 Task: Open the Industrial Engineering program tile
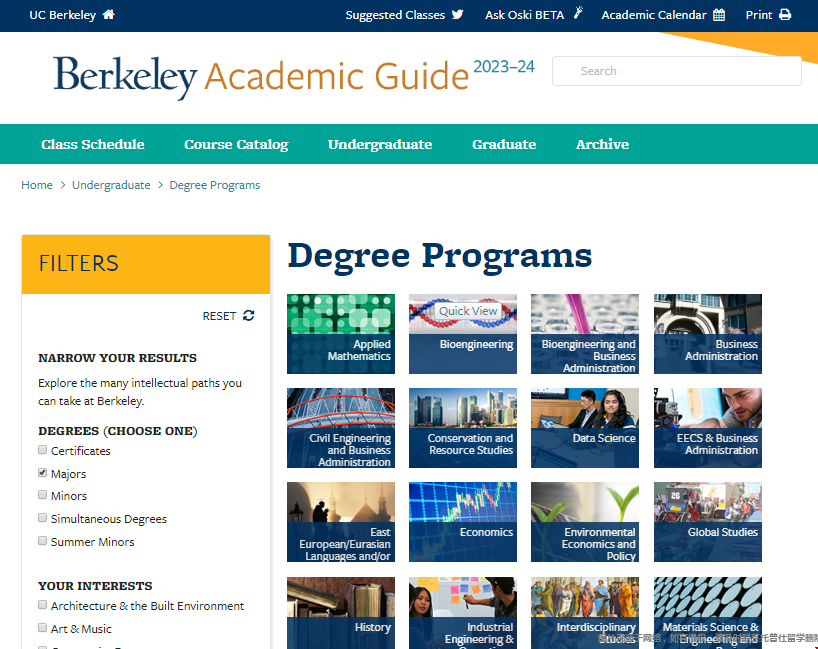(x=463, y=613)
